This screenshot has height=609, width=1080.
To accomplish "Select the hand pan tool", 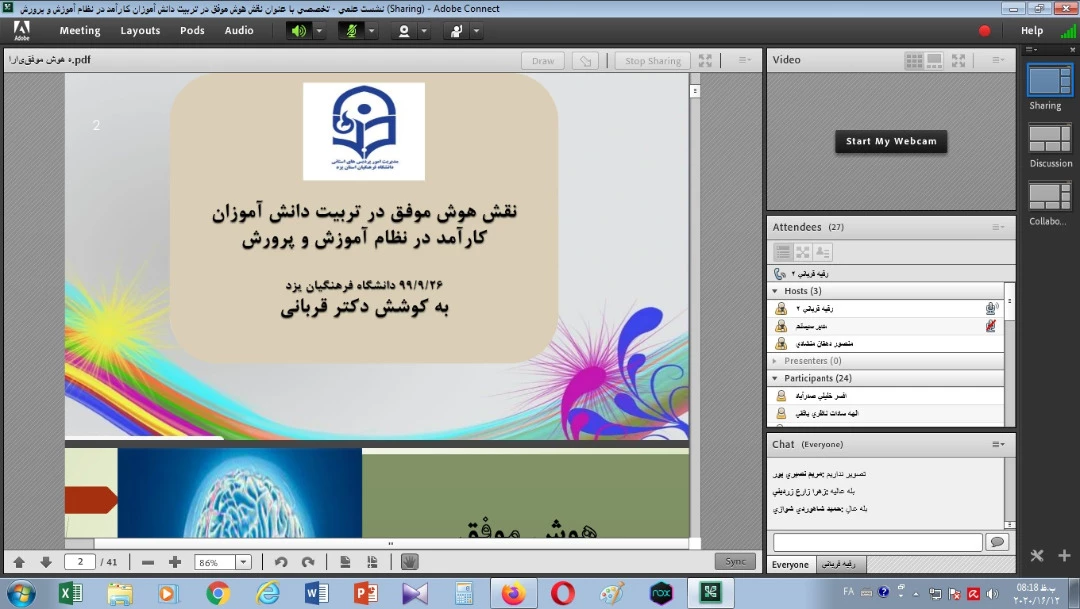I will (409, 562).
